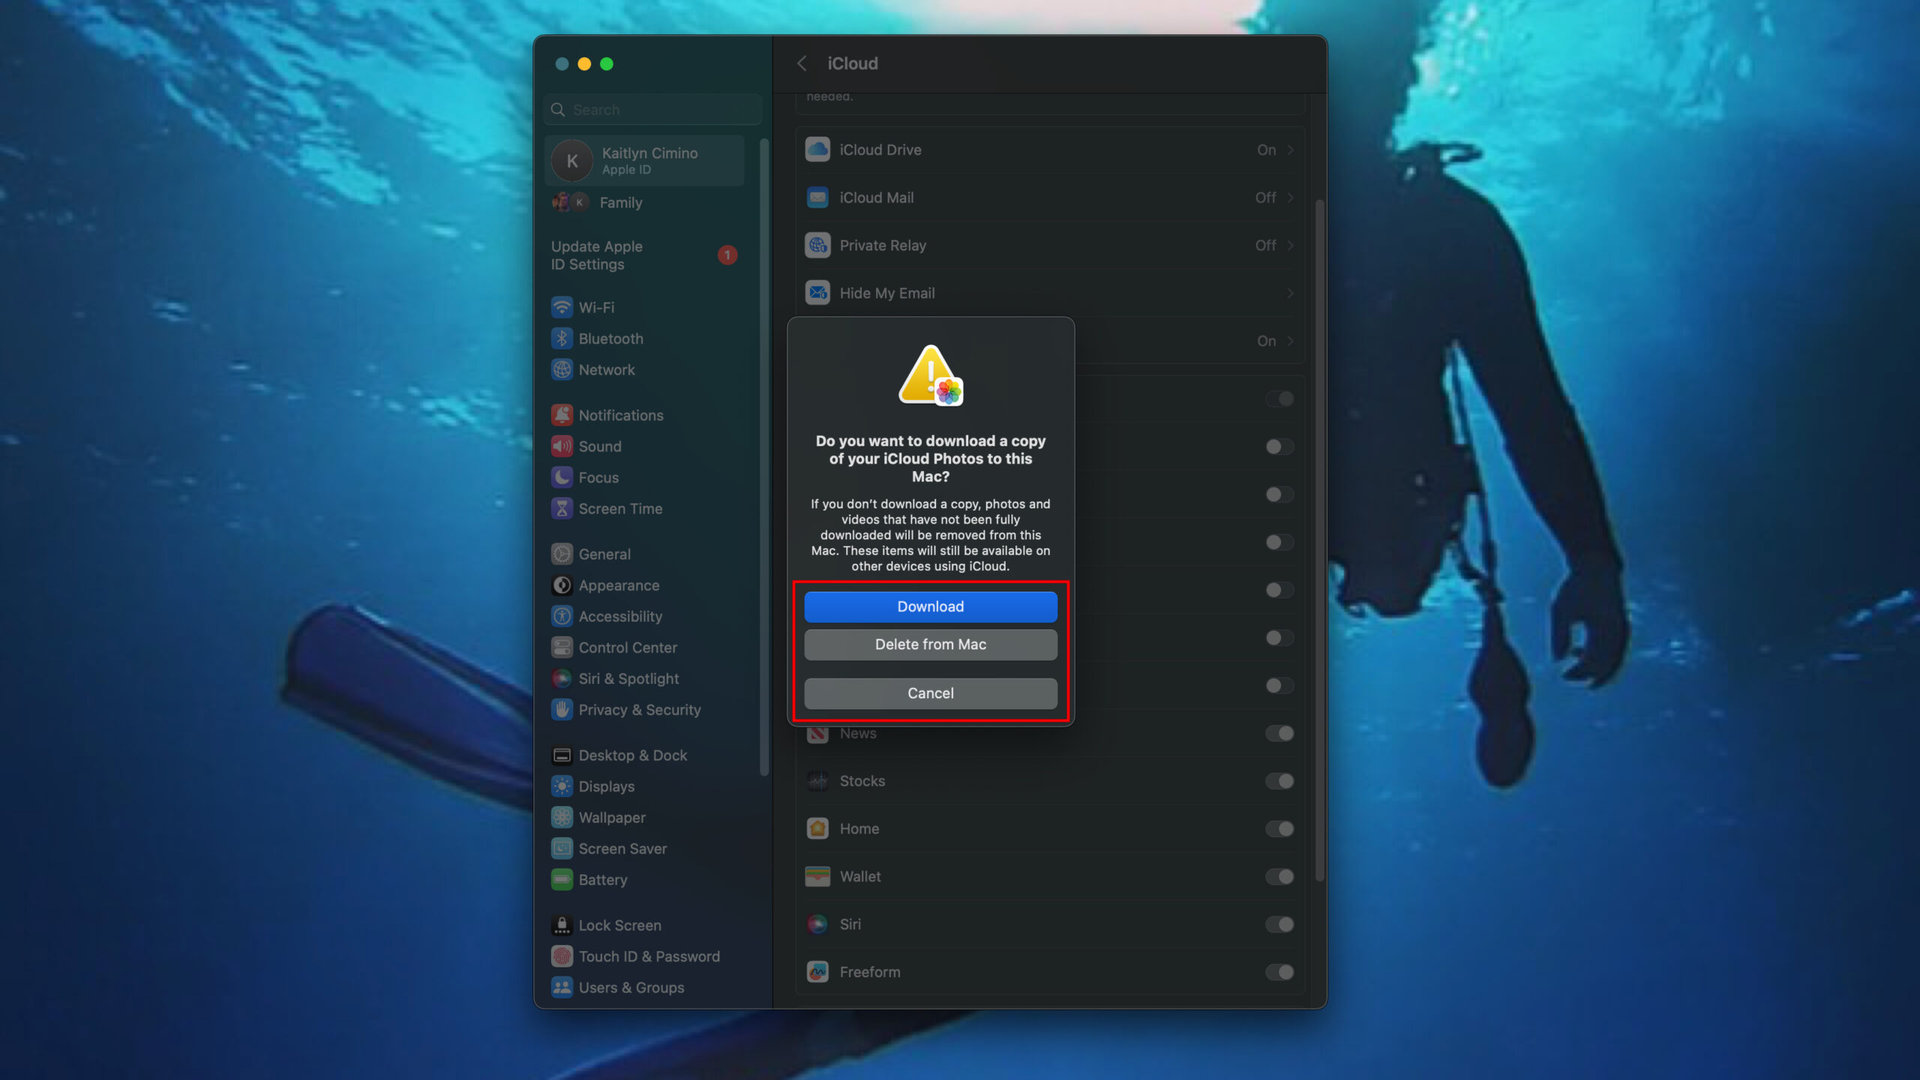Enable the Freeform iCloud switch
The height and width of the screenshot is (1080, 1920).
click(1279, 972)
